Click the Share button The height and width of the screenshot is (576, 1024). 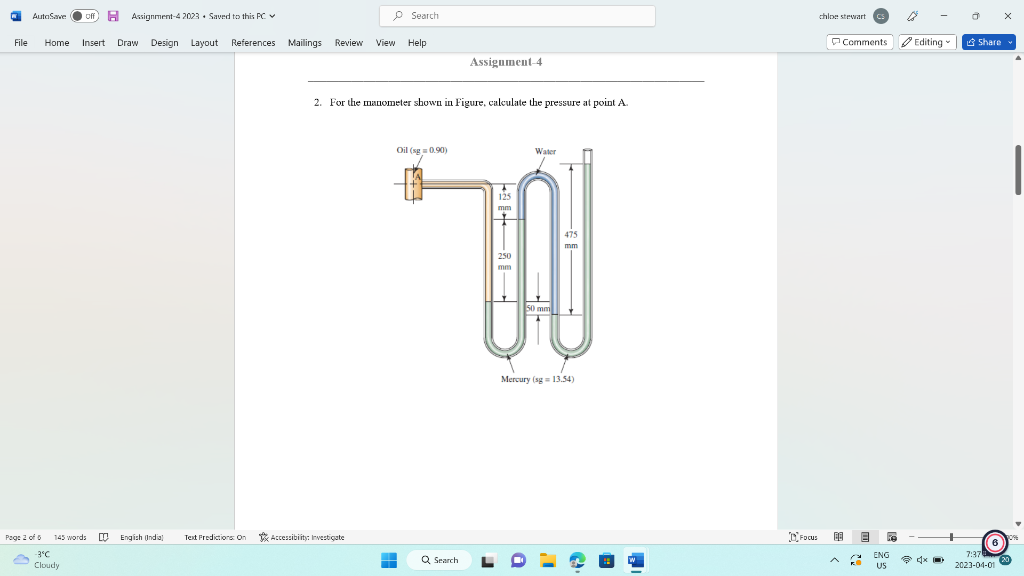tap(985, 42)
